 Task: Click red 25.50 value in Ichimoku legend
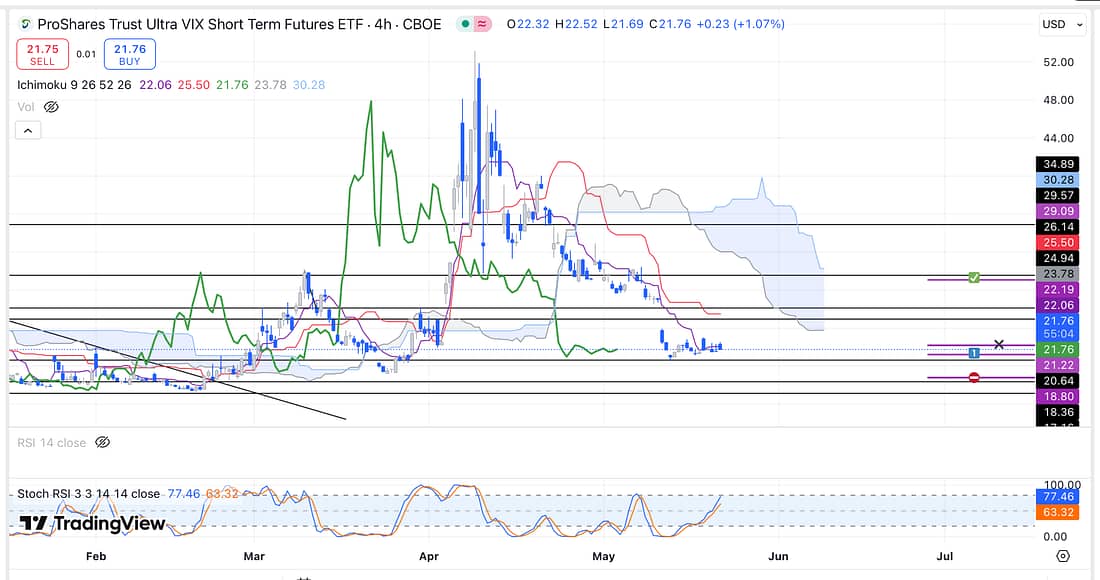194,85
